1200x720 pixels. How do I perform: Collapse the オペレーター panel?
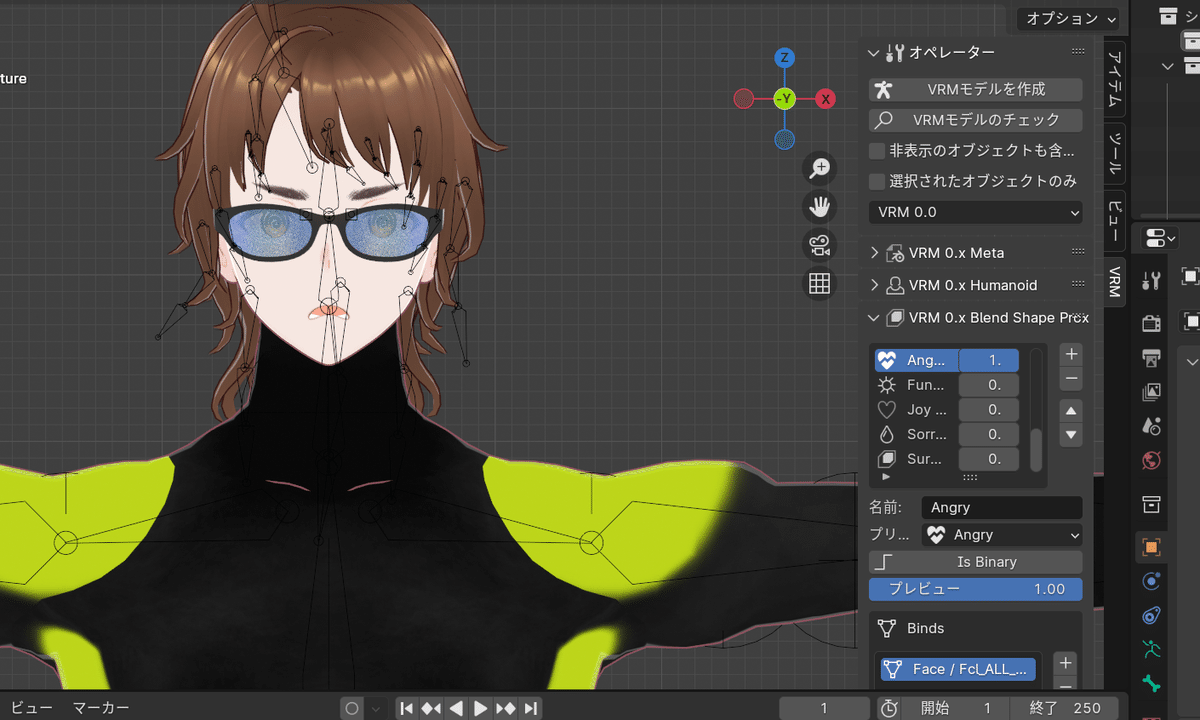[x=873, y=52]
